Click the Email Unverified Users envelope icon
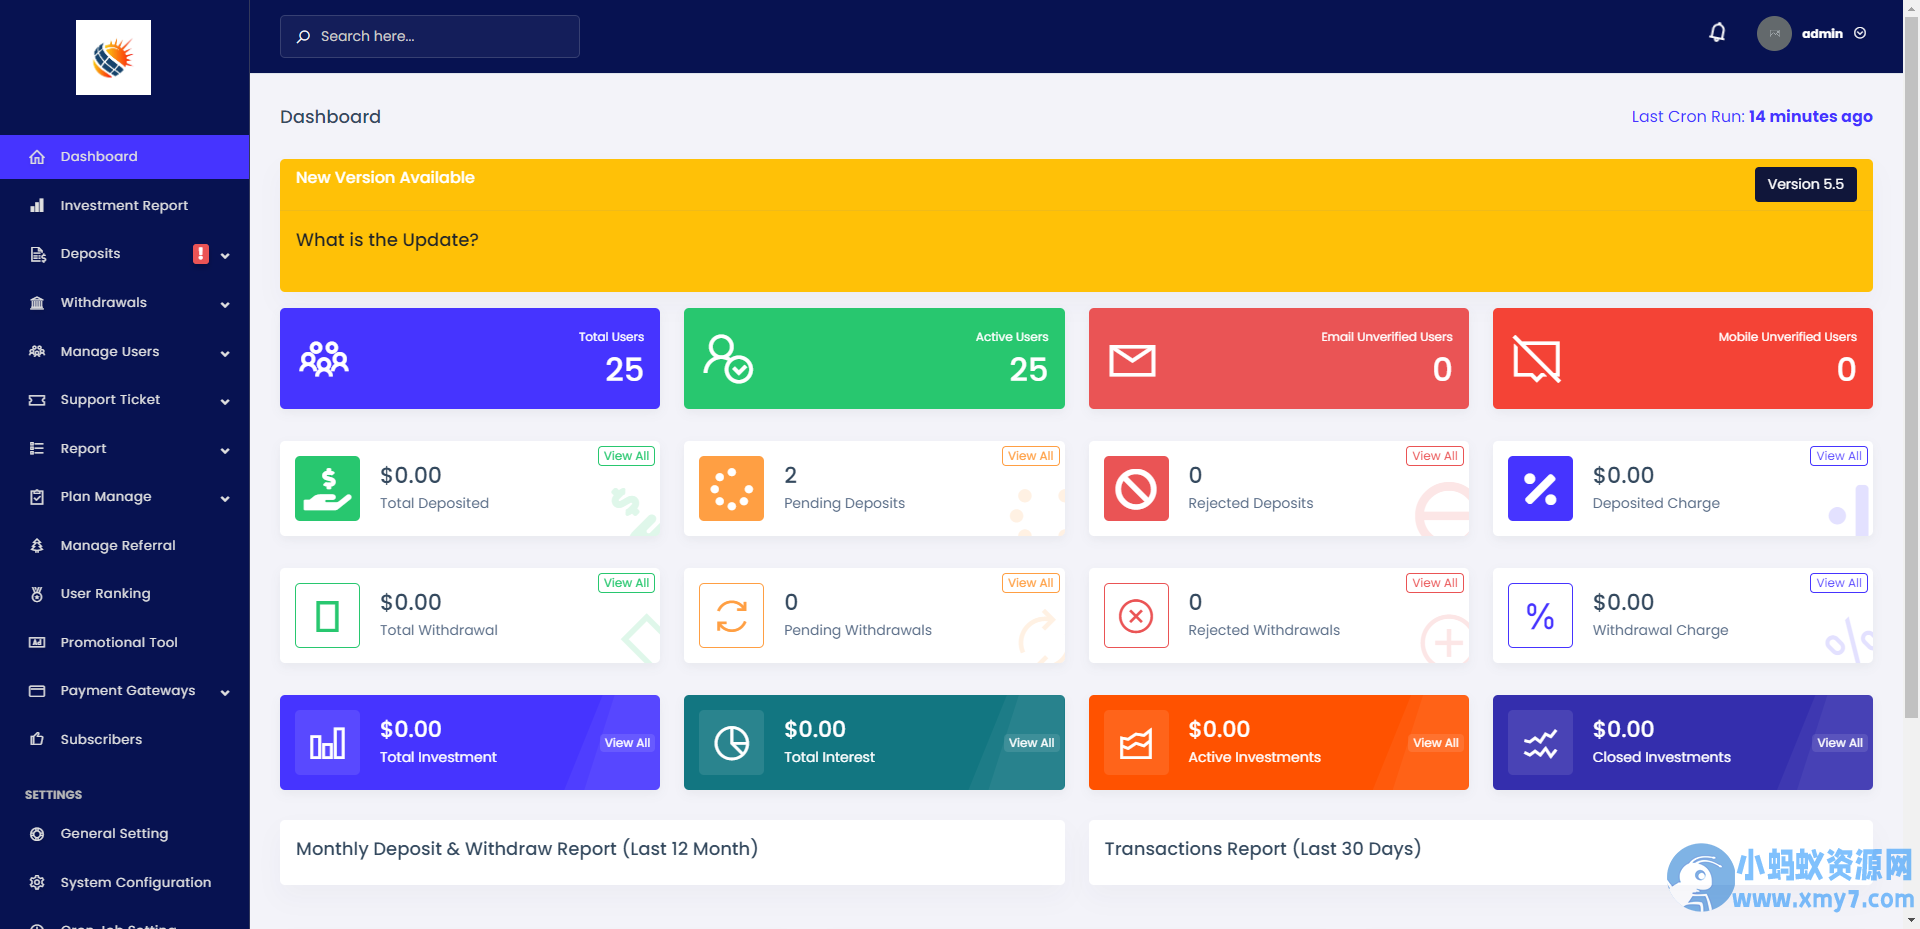Screen dimensions: 1920x929 pyautogui.click(x=1132, y=360)
